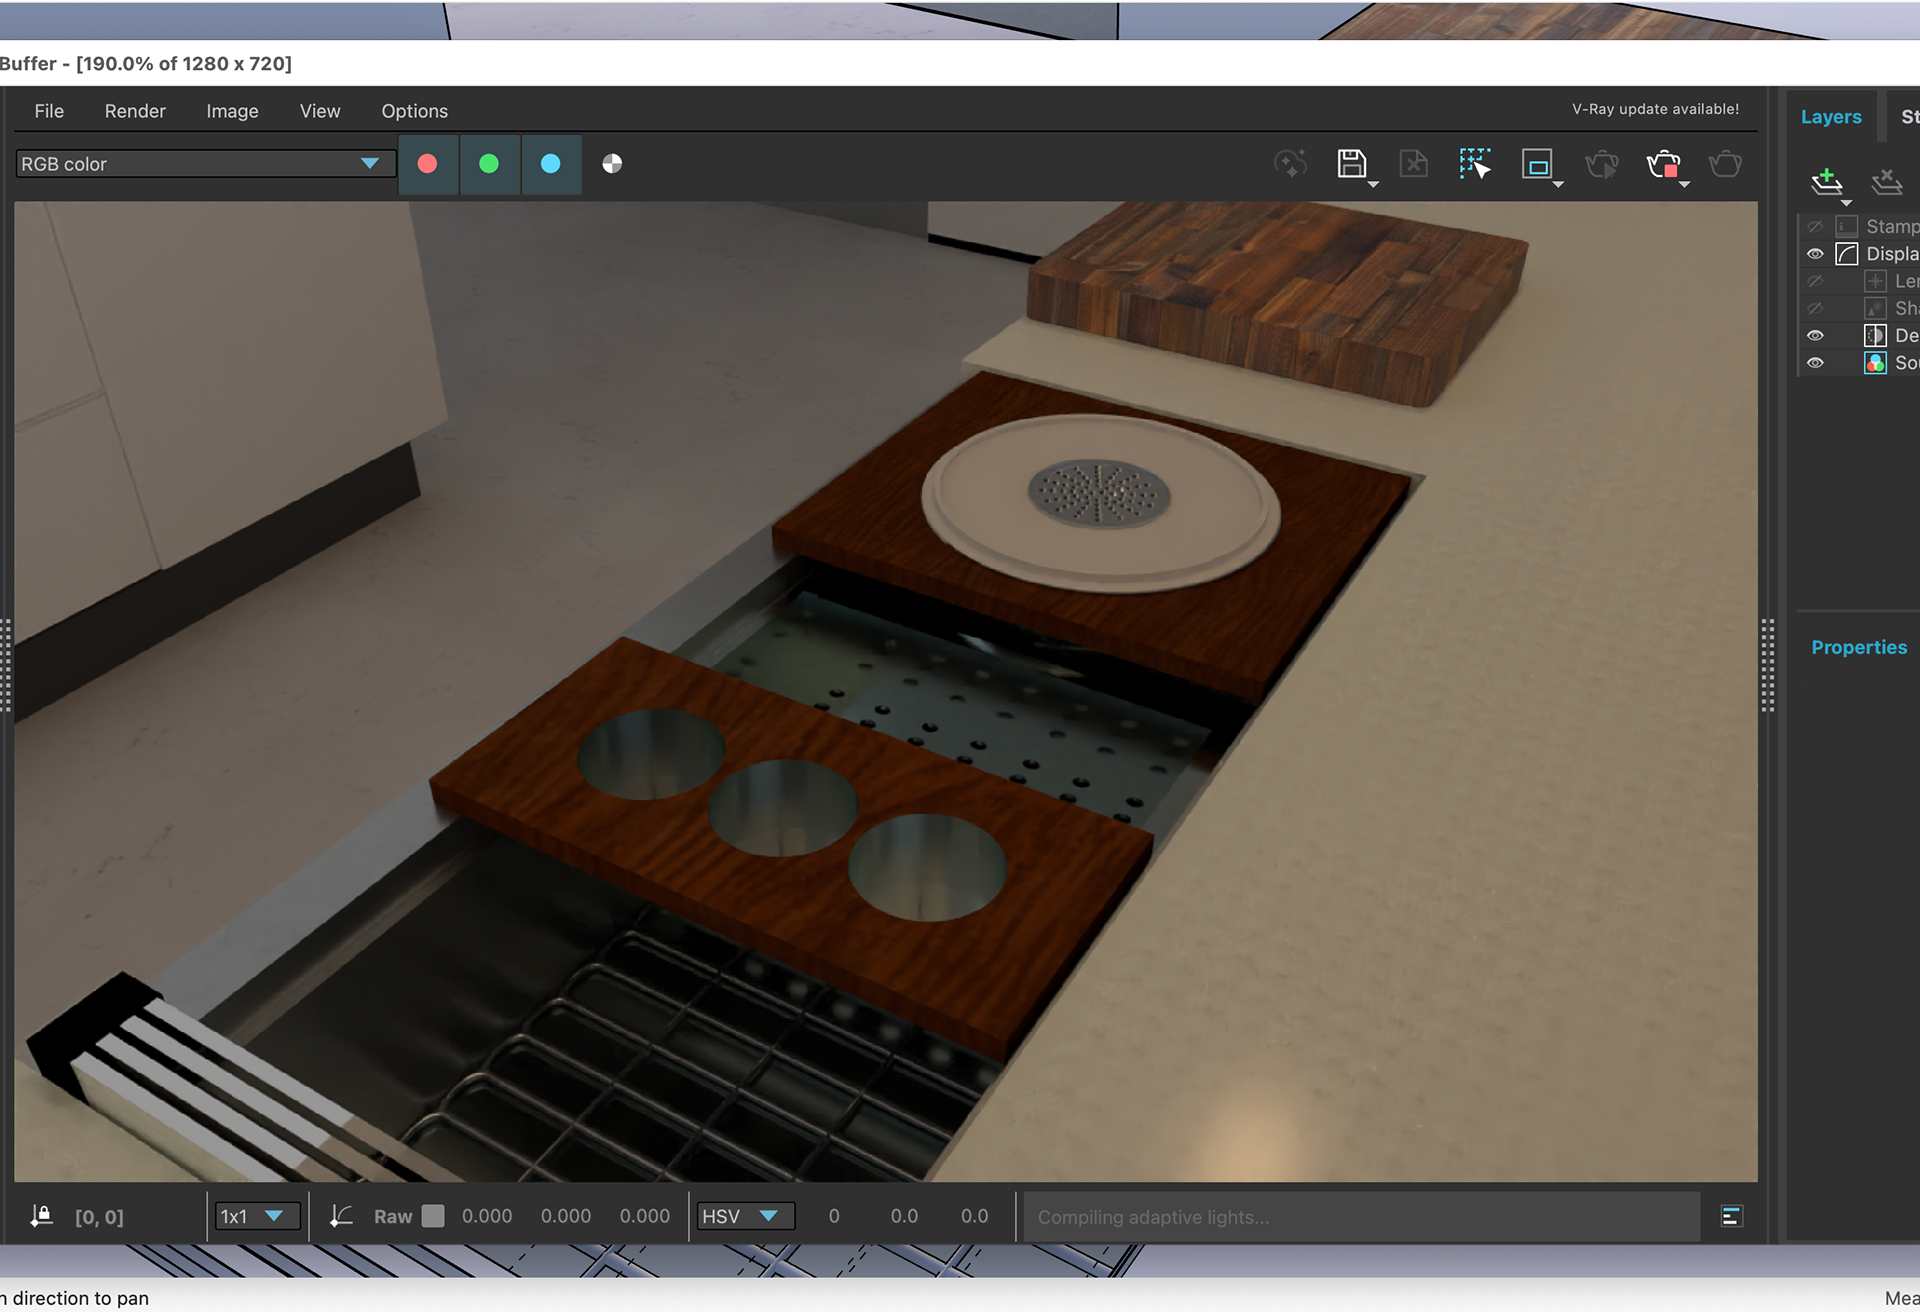Click the V-Ray update available link
1920x1312 pixels.
(x=1655, y=109)
